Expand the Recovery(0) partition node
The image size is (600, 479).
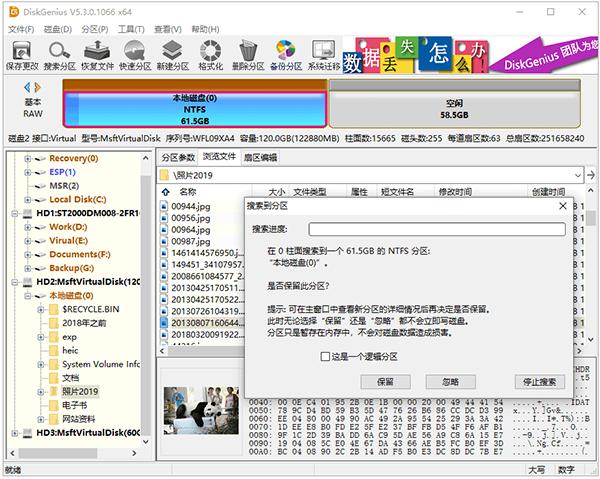point(28,158)
